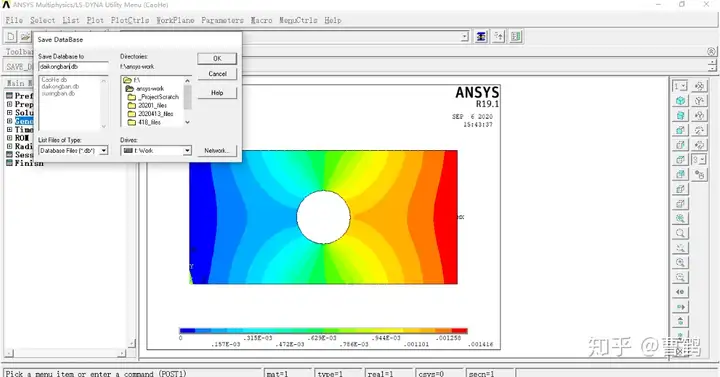Click the Fit View icon
Screen dimensions: 720x377
click(681, 218)
